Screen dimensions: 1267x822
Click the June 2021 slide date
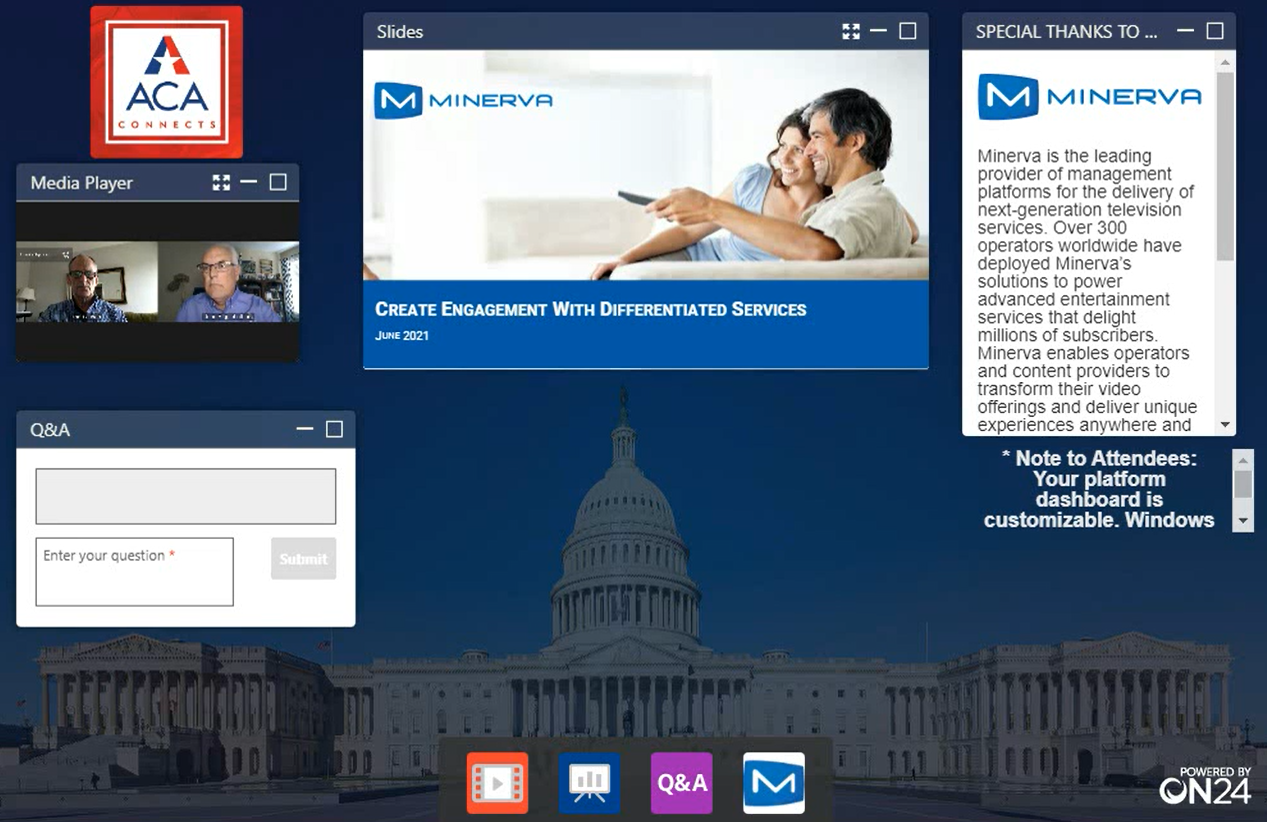pyautogui.click(x=402, y=336)
